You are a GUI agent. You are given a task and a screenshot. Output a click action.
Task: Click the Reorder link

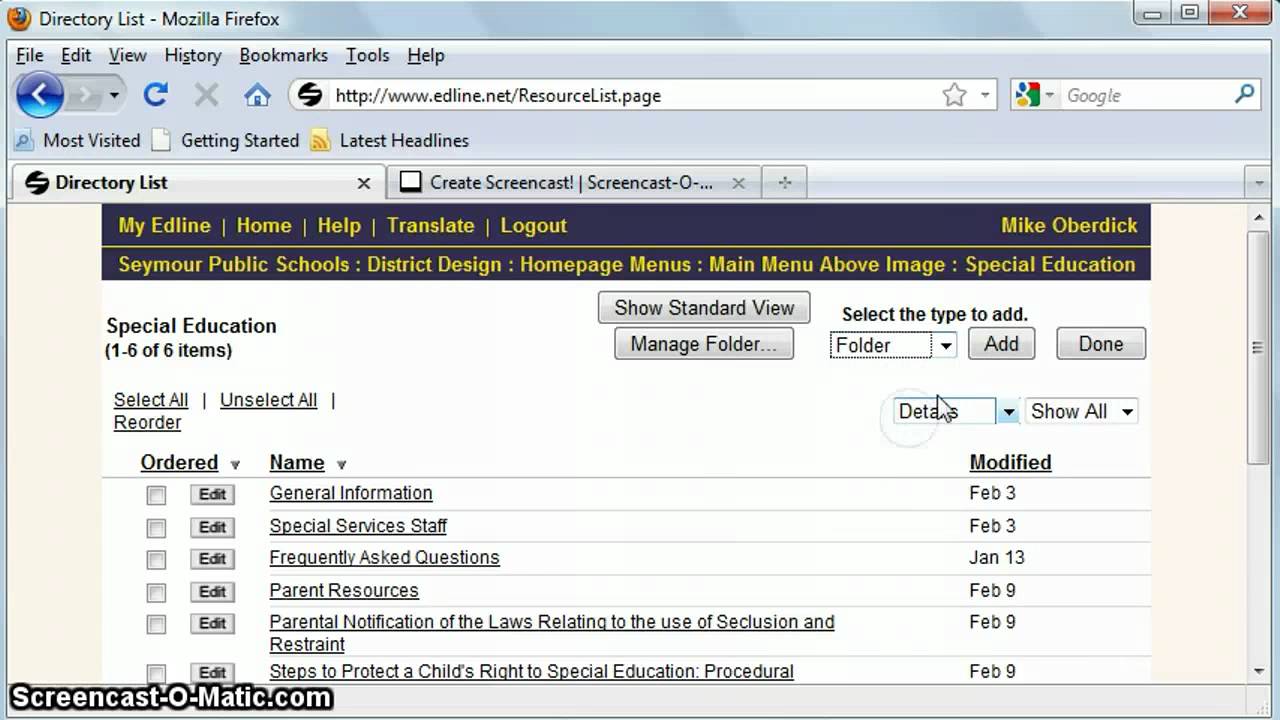[x=148, y=422]
